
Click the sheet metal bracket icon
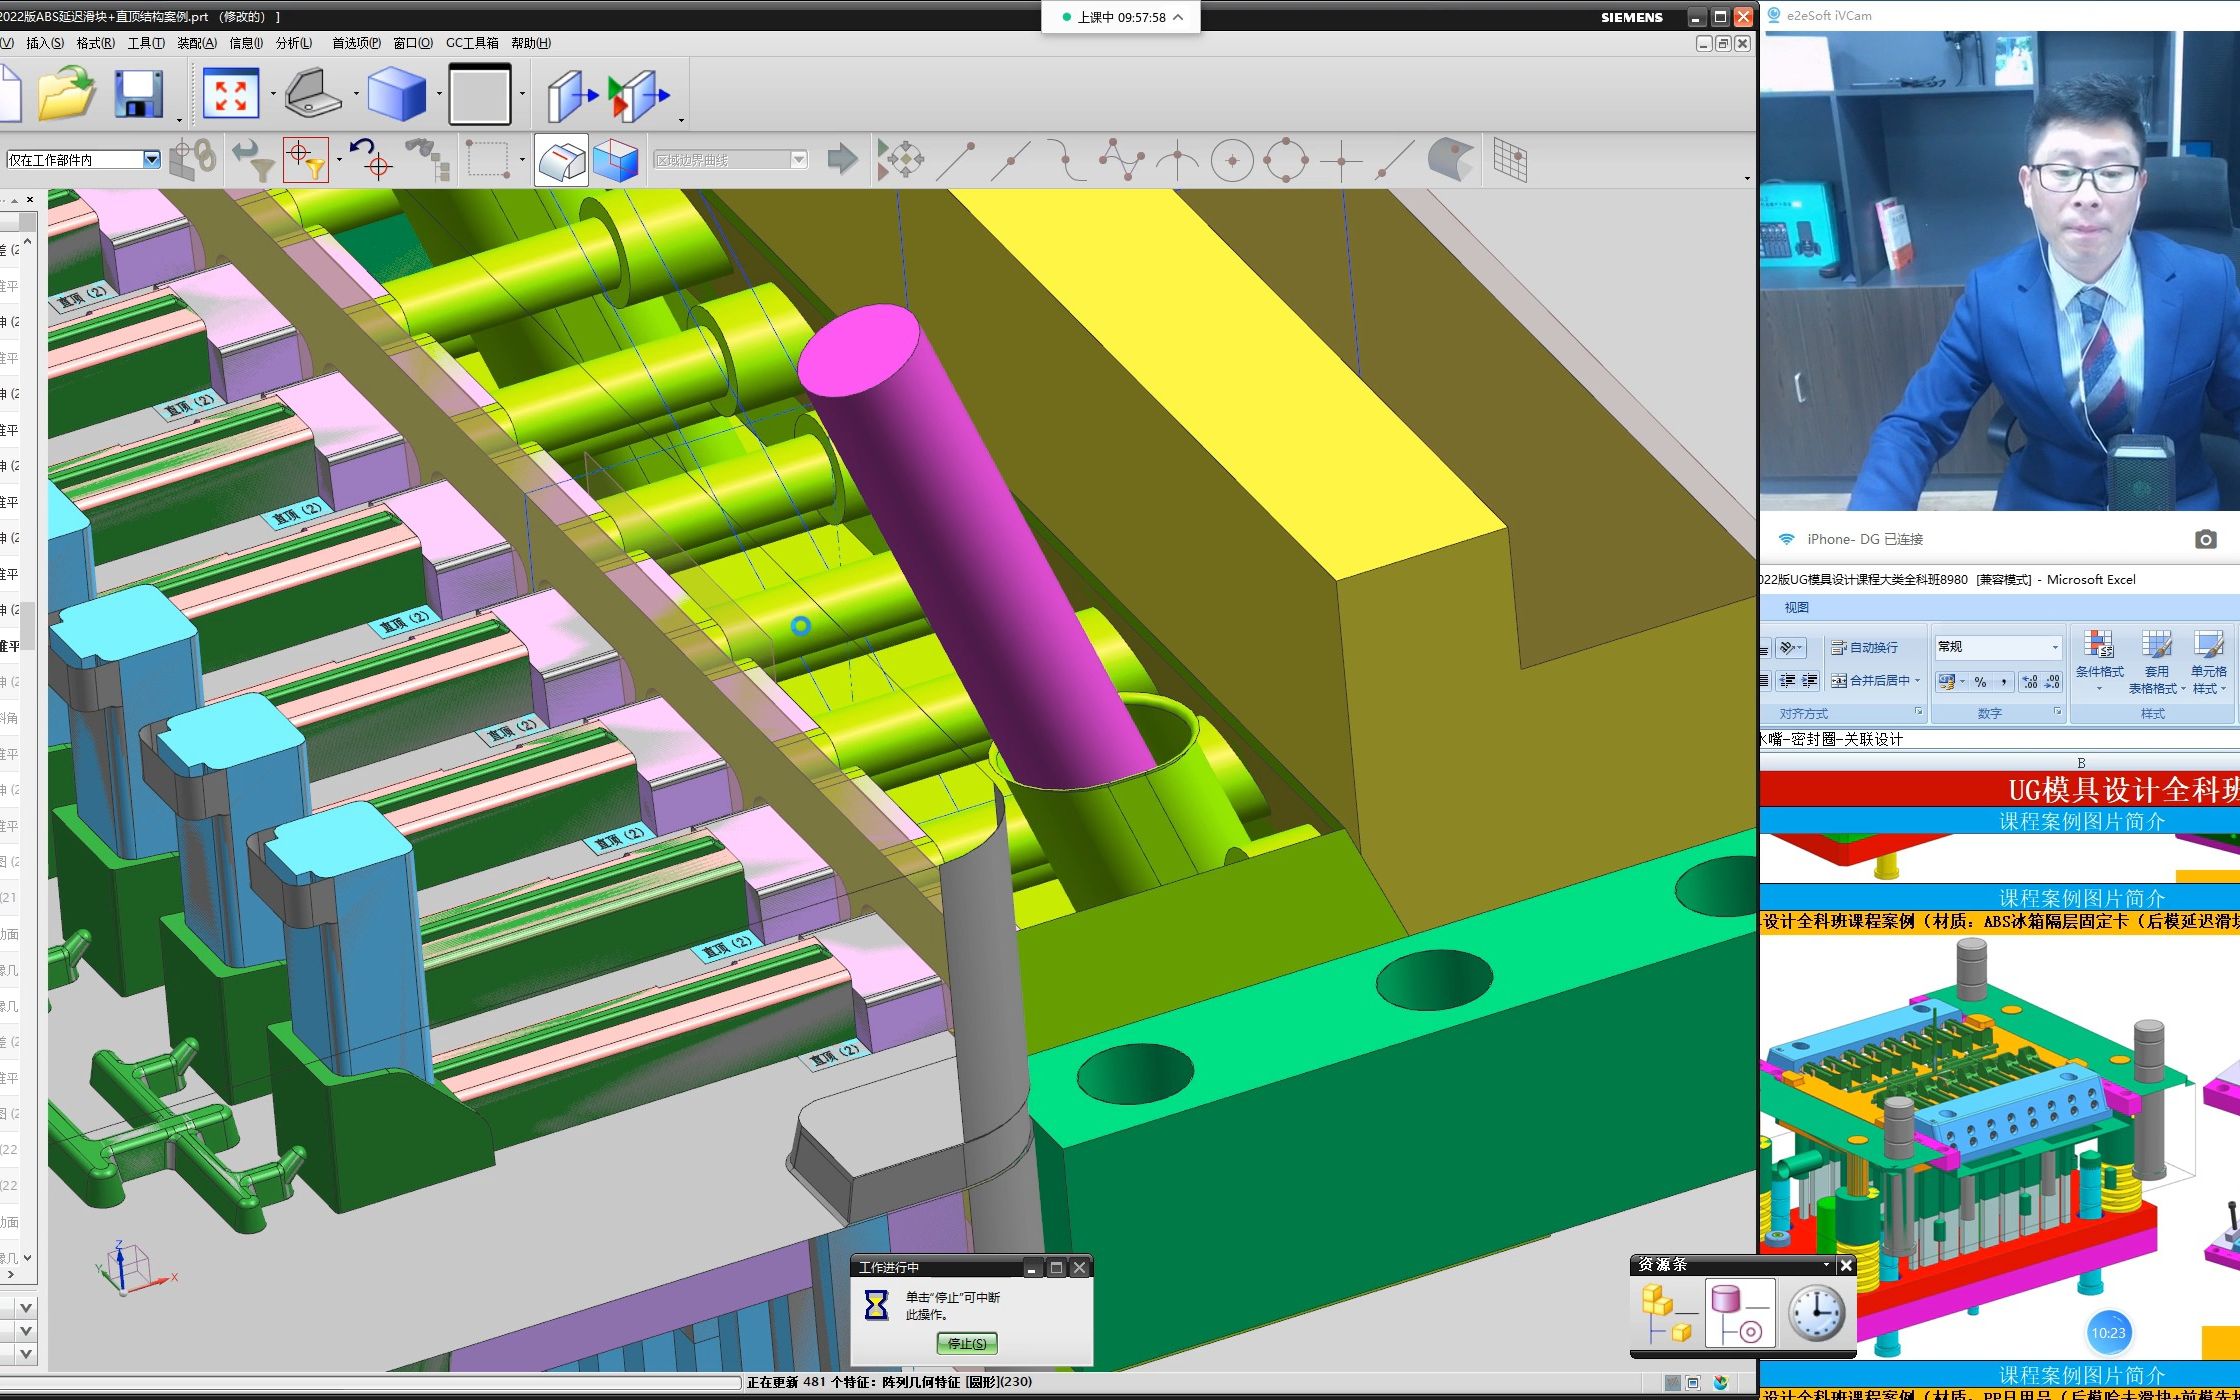[313, 95]
